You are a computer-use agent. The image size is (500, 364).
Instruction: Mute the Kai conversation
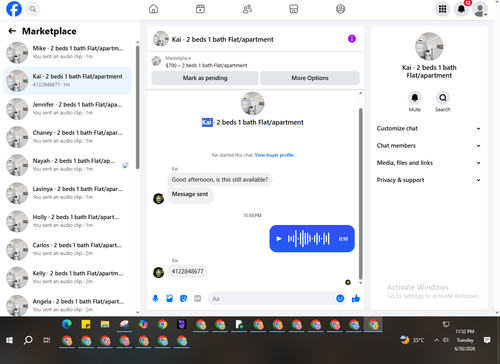[415, 98]
